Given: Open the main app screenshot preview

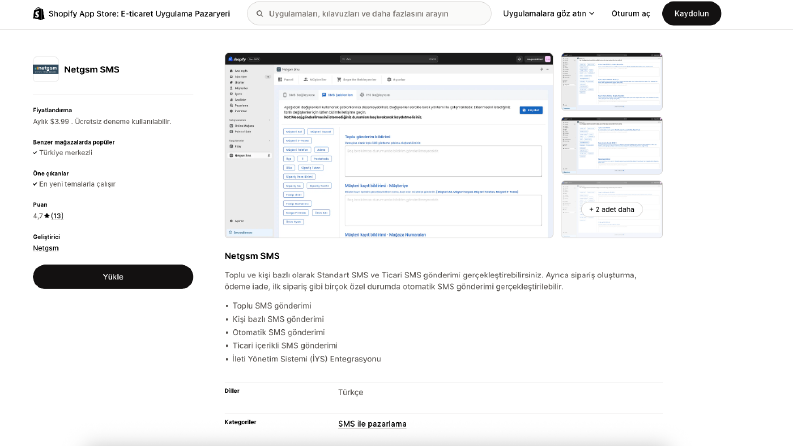Looking at the screenshot, I should [x=389, y=145].
